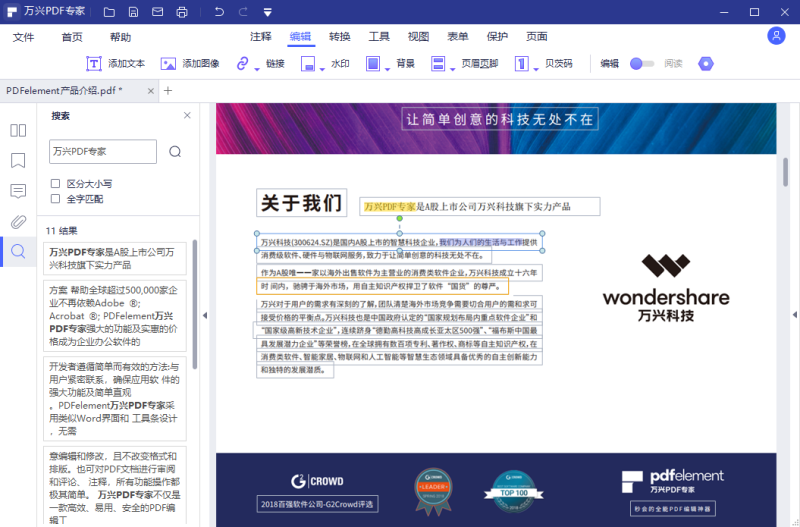Open the 文件 menu
This screenshot has height=527, width=800.
tap(23, 37)
